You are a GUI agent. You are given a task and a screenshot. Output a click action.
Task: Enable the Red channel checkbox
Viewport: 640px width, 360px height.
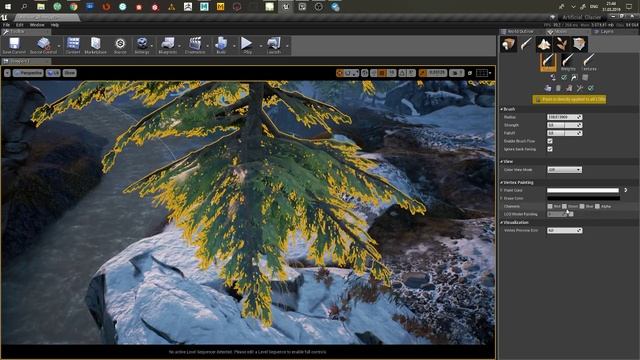(550, 207)
